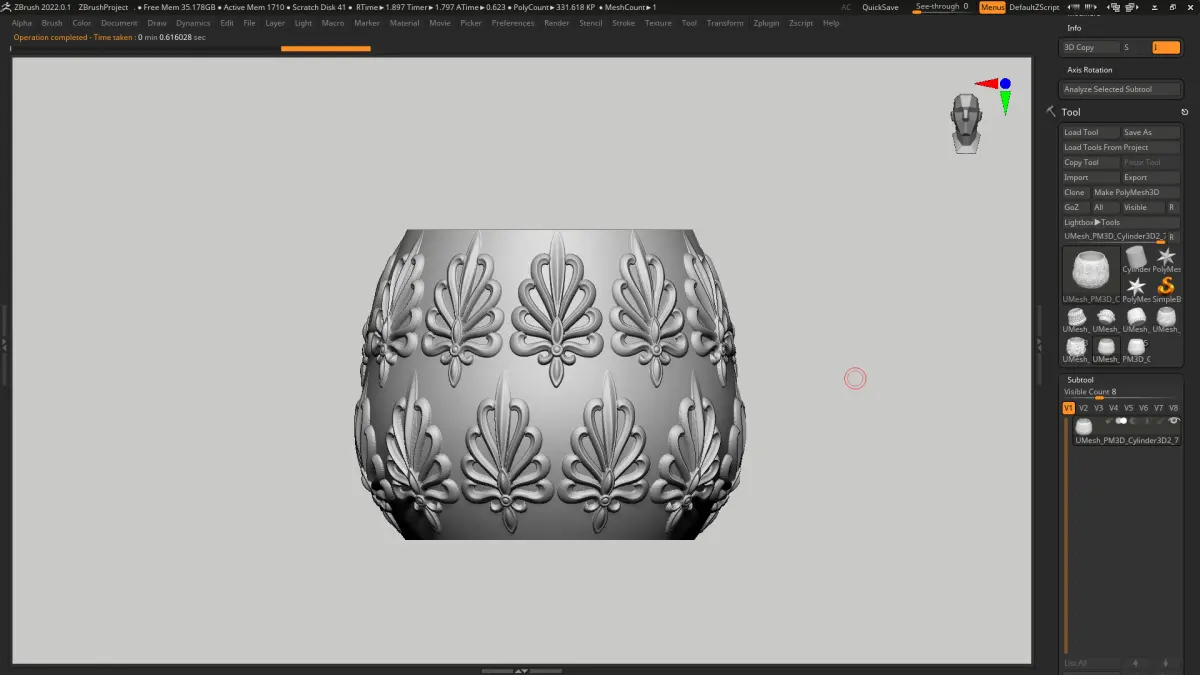Select the Cylinder tool thumbnail
Image resolution: width=1200 pixels, height=675 pixels.
pos(1136,260)
